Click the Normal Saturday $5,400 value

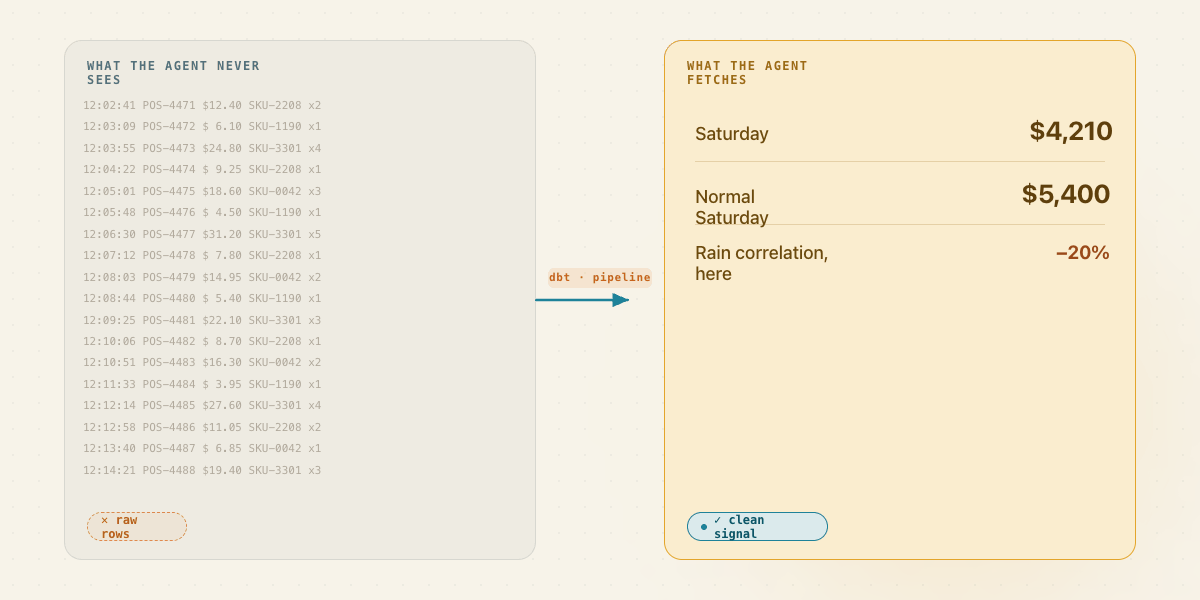tap(1066, 194)
